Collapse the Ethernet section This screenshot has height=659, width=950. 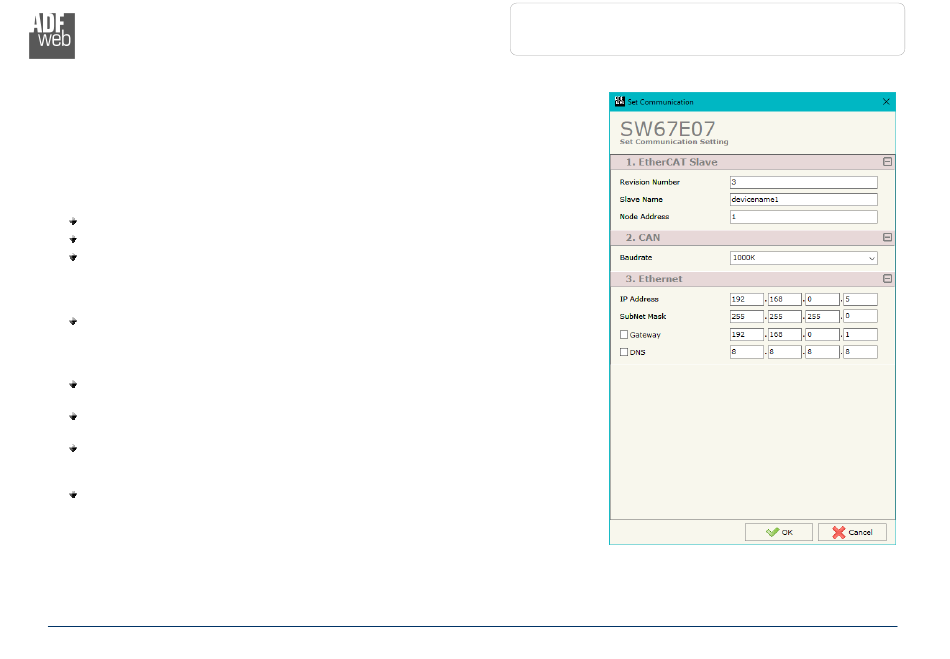point(888,279)
